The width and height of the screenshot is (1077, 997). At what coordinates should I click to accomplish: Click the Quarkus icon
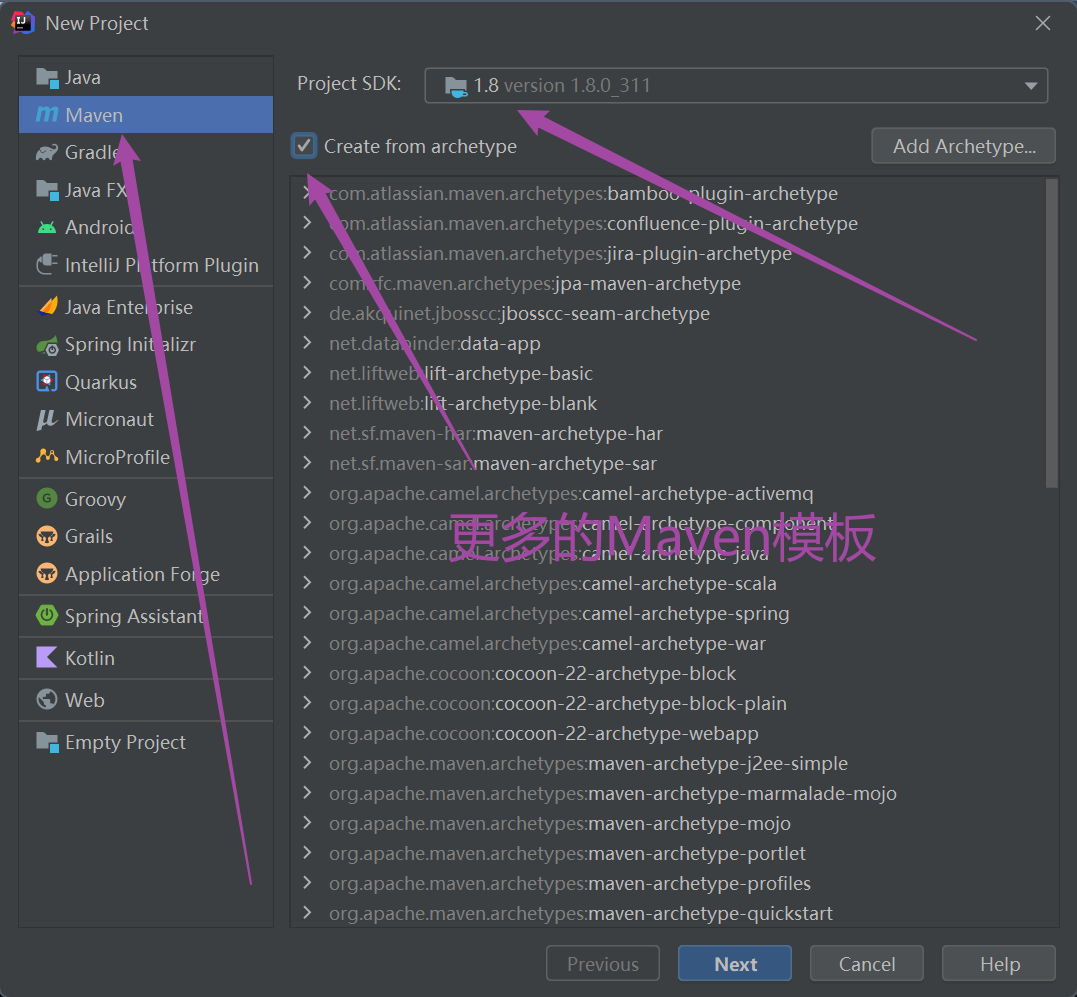coord(47,382)
